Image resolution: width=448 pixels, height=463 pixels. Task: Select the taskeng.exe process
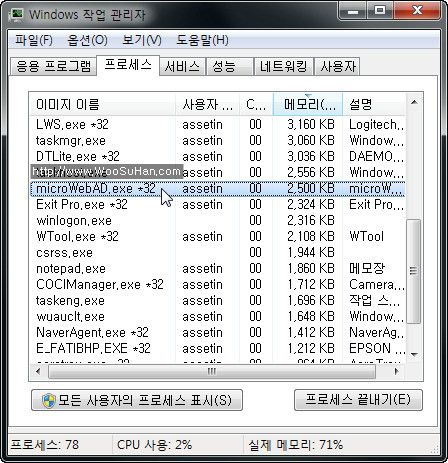pyautogui.click(x=218, y=300)
